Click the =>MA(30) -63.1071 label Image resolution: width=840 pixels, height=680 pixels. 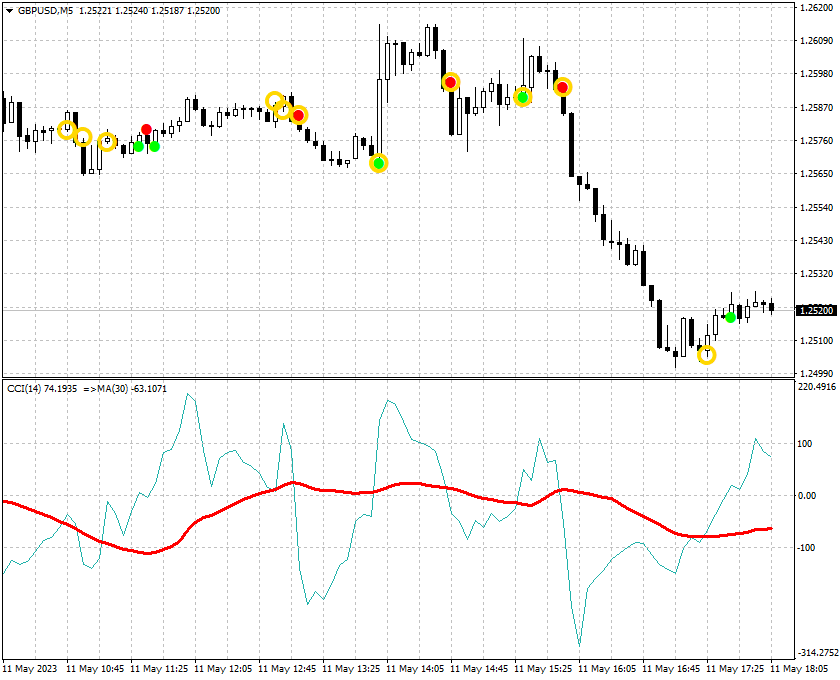(125, 389)
